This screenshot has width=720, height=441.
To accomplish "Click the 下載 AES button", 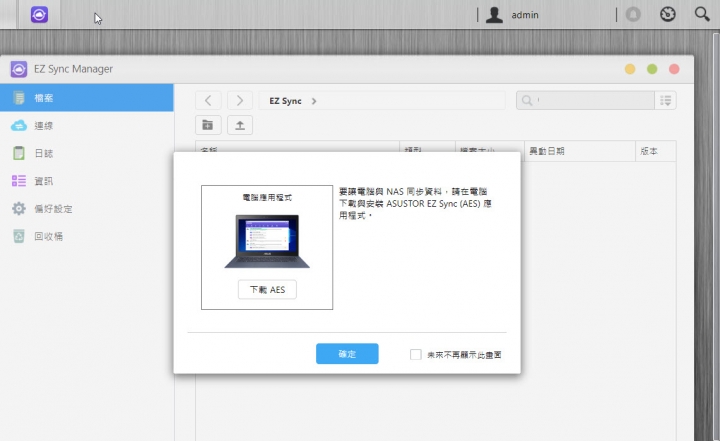I will click(267, 289).
